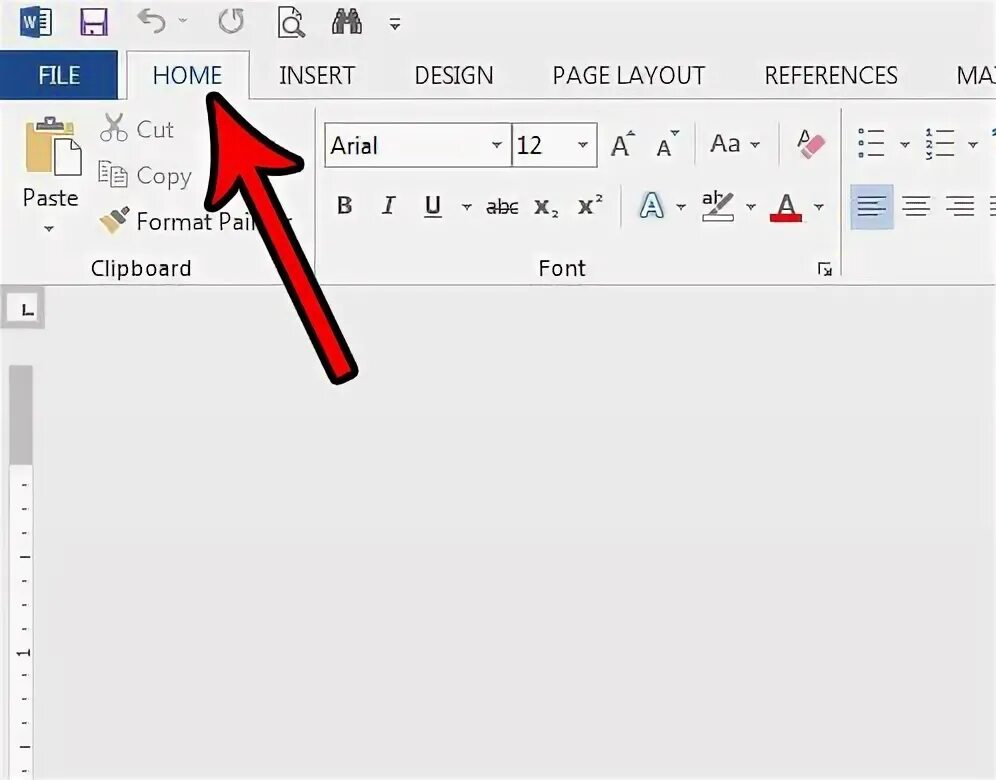Open the font size dropdown list
Image resolution: width=996 pixels, height=780 pixels.
pos(583,145)
